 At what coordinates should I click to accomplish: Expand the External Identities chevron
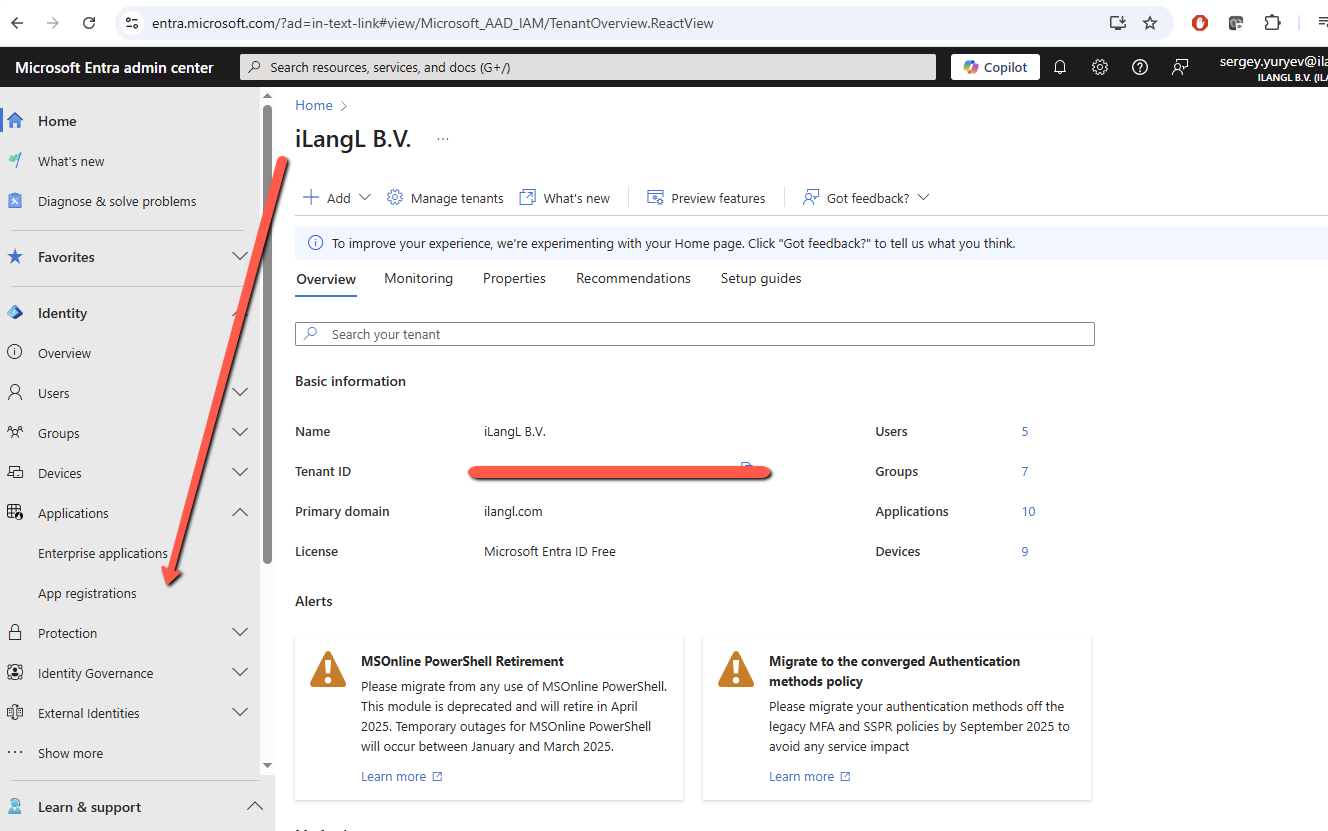coord(240,713)
